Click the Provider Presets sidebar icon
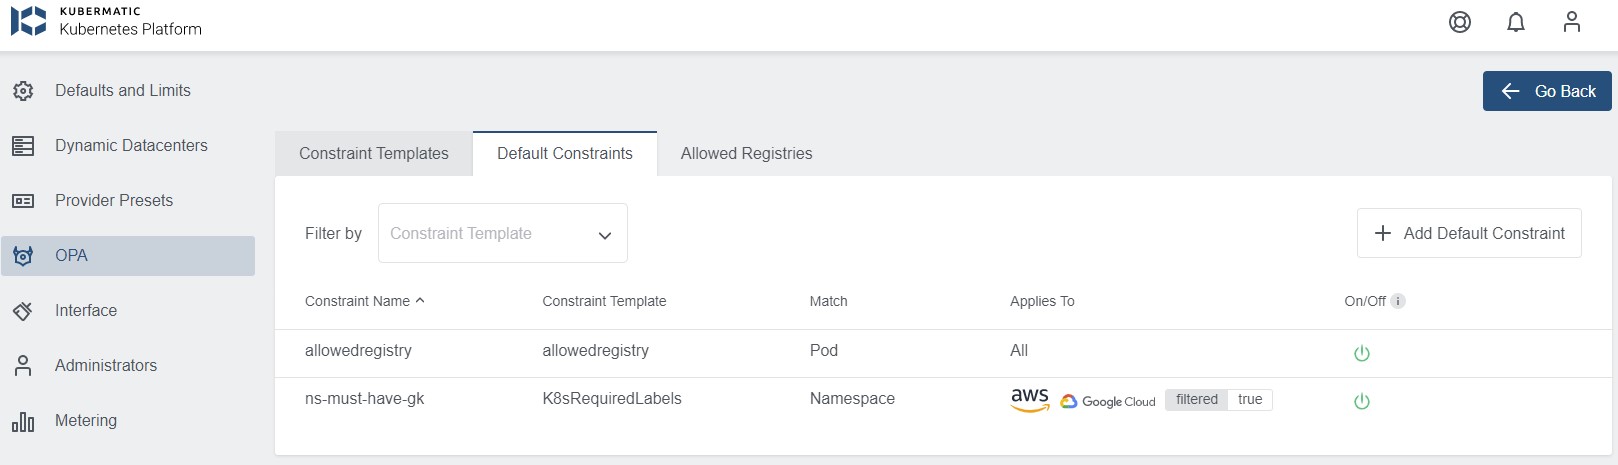The width and height of the screenshot is (1618, 465). (23, 201)
